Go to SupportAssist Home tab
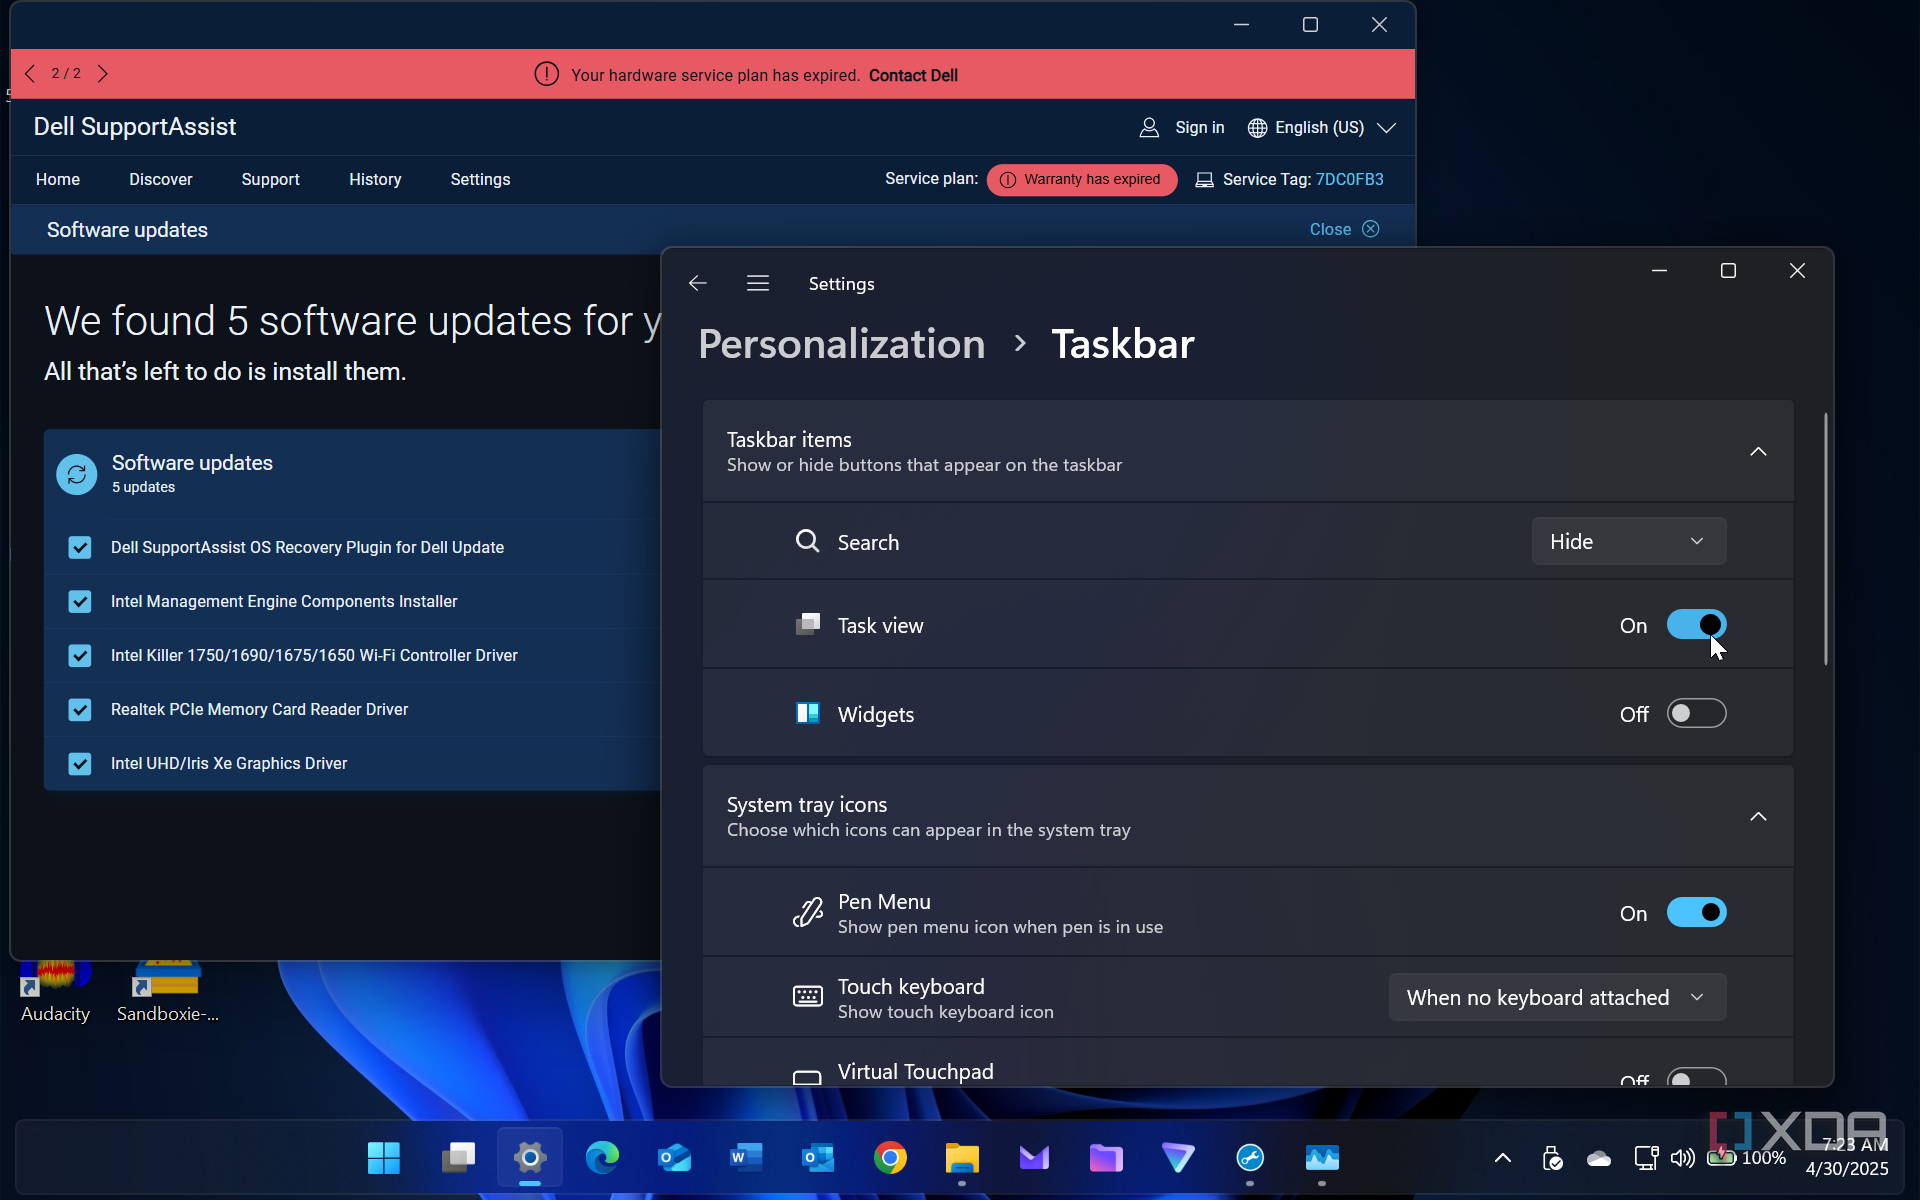 (58, 180)
